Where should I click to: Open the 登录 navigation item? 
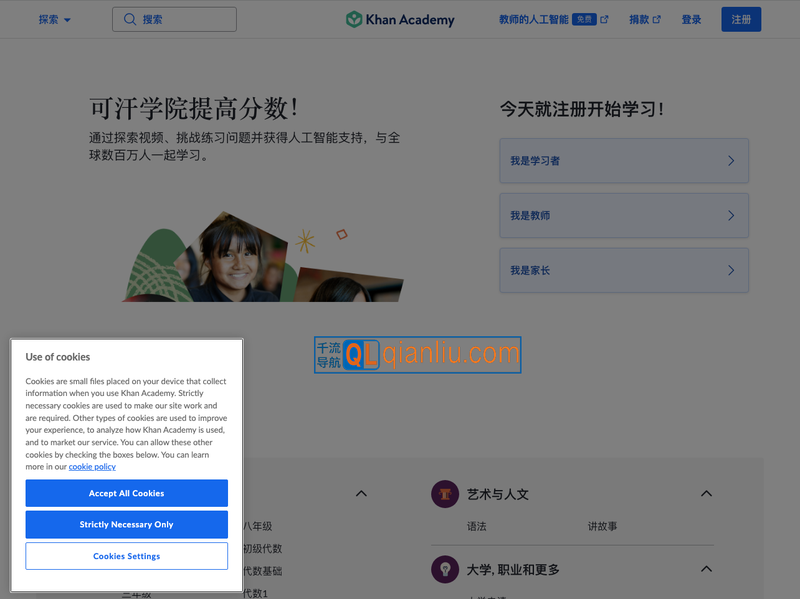(691, 18)
